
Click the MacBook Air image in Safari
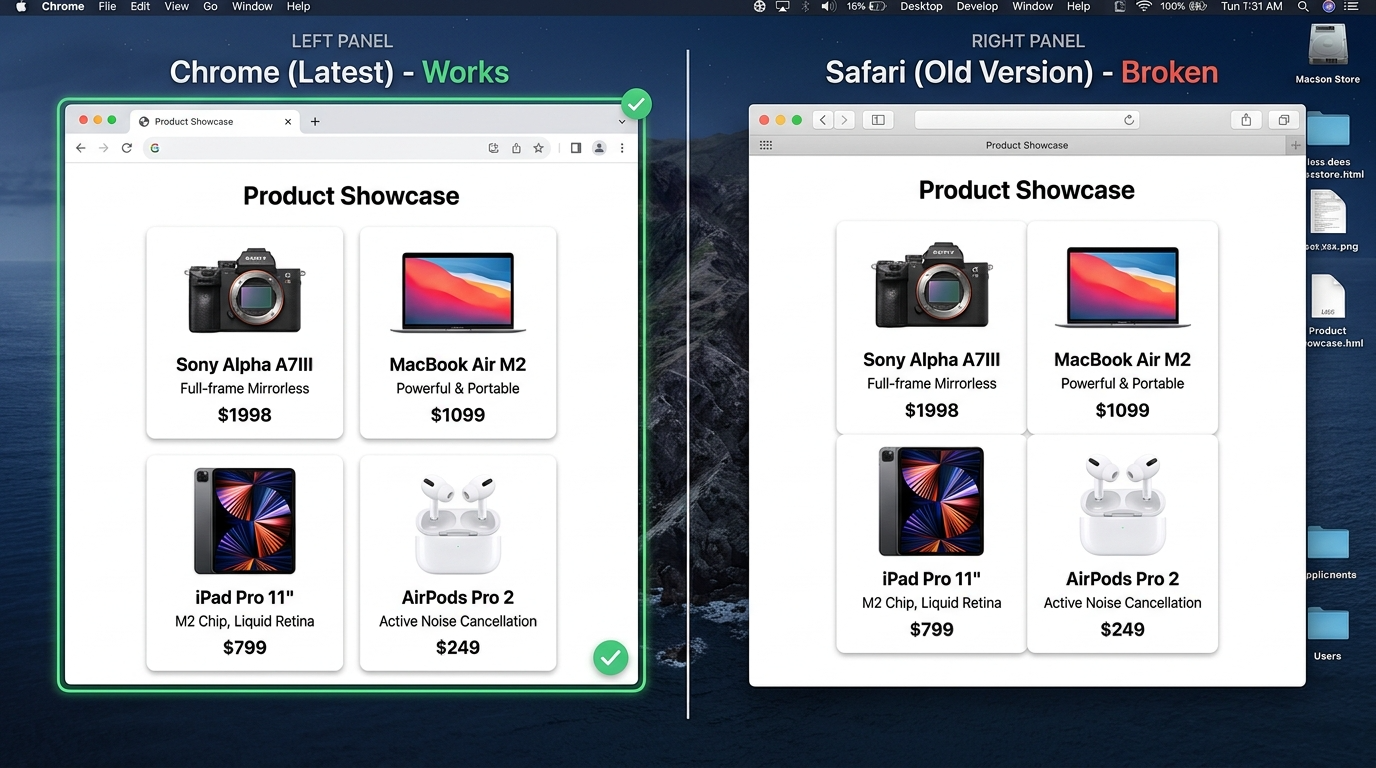[1123, 287]
